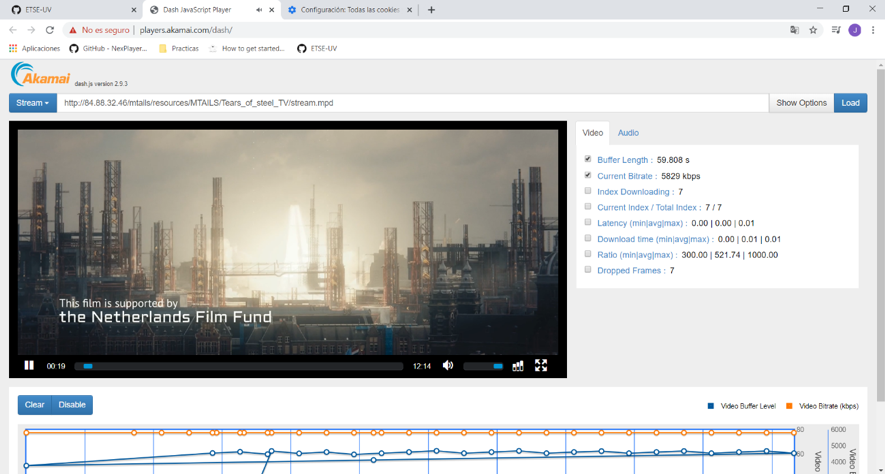Image resolution: width=885 pixels, height=474 pixels.
Task: Switch to the Audio tab
Action: [628, 133]
